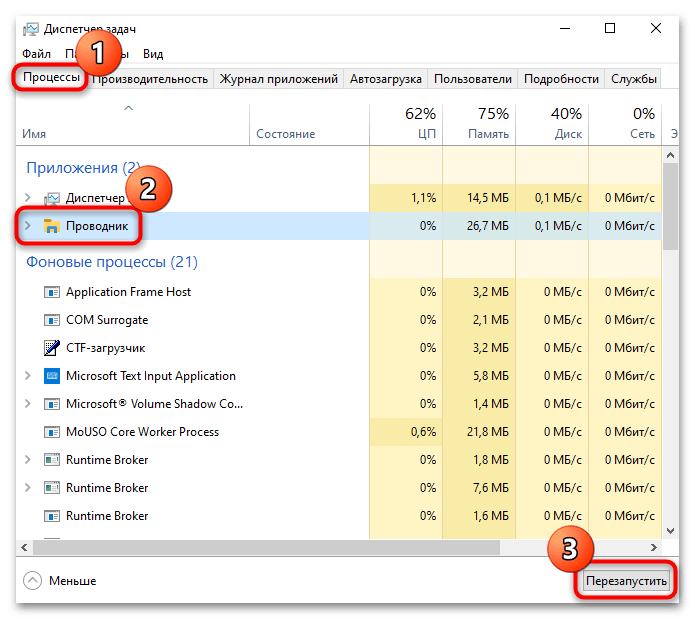This screenshot has height=619, width=695.
Task: Collapse details with the Меньше arrow icon
Action: 32,581
